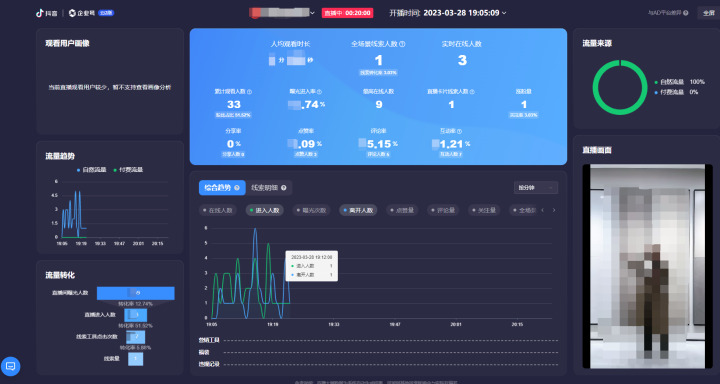Switch to the 线索明细 tab
The image size is (720, 384).
tap(270, 188)
